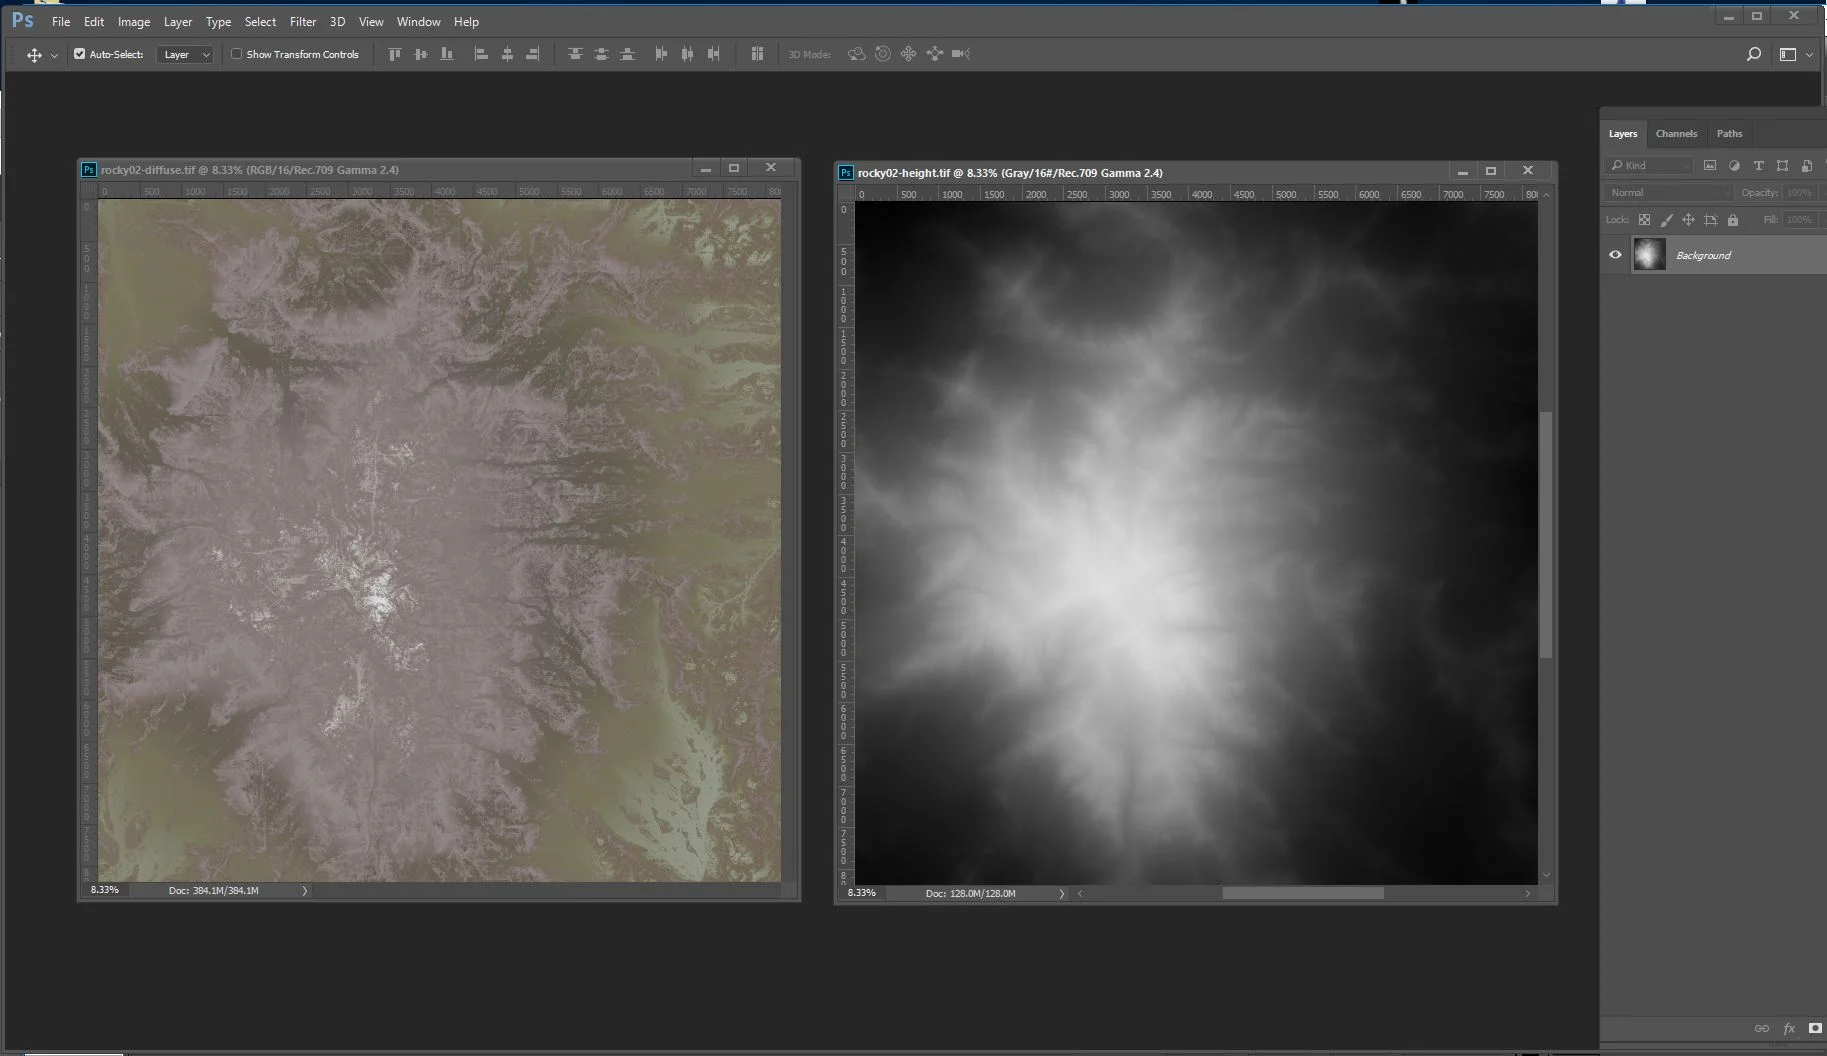Open the Layer menu

point(178,21)
